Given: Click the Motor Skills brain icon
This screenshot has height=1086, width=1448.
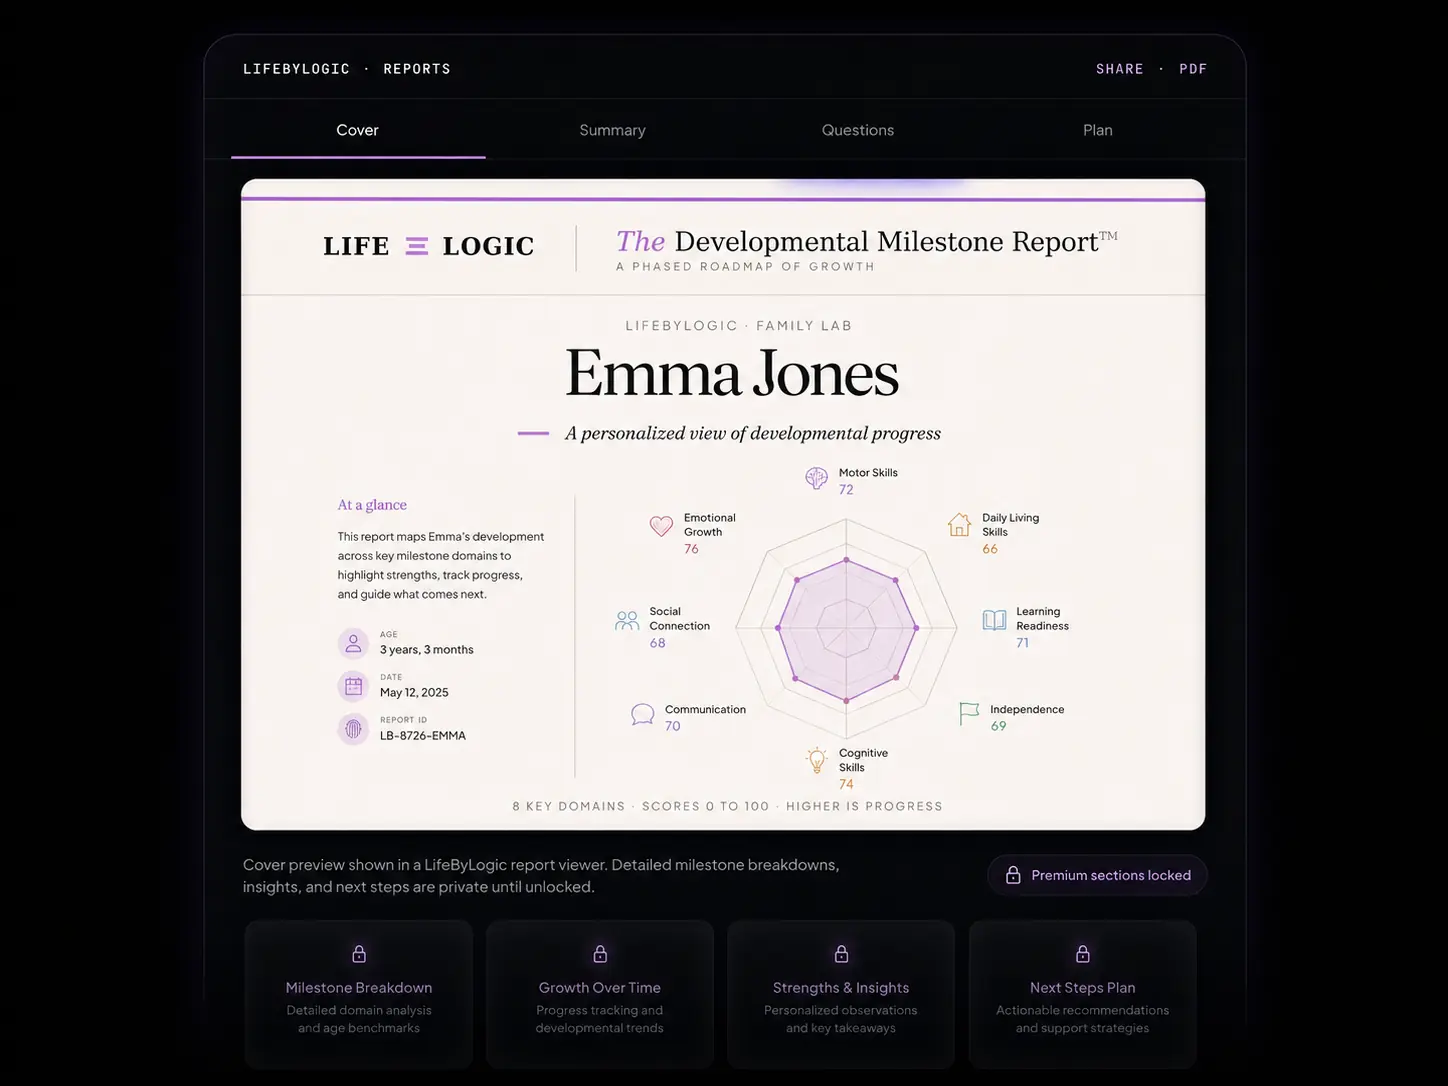Looking at the screenshot, I should click(x=817, y=478).
